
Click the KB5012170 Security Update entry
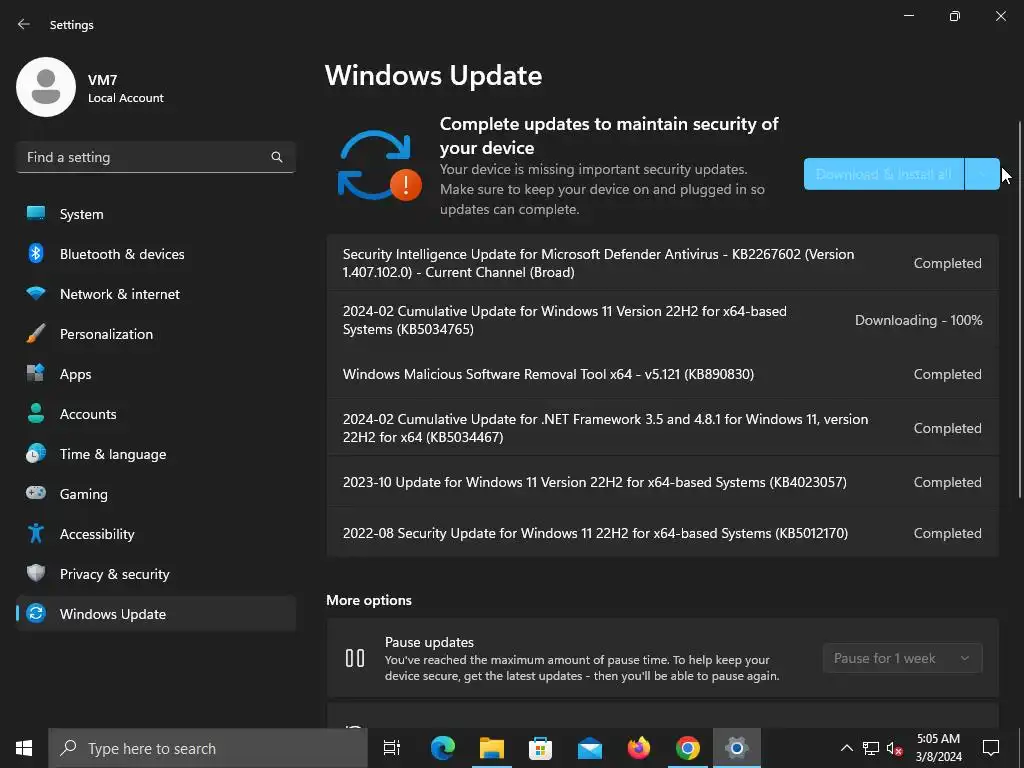tap(662, 533)
